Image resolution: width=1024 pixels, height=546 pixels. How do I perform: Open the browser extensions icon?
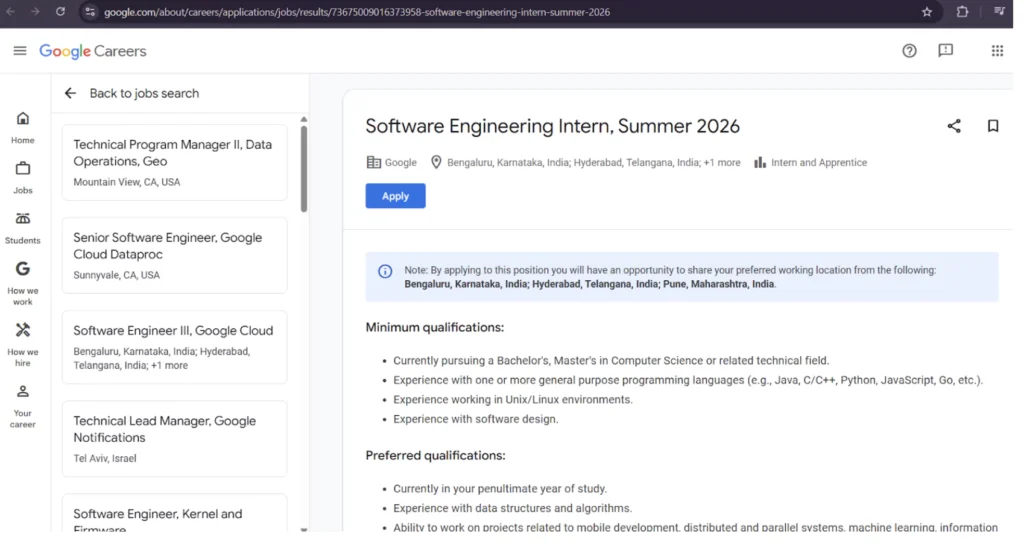click(962, 12)
